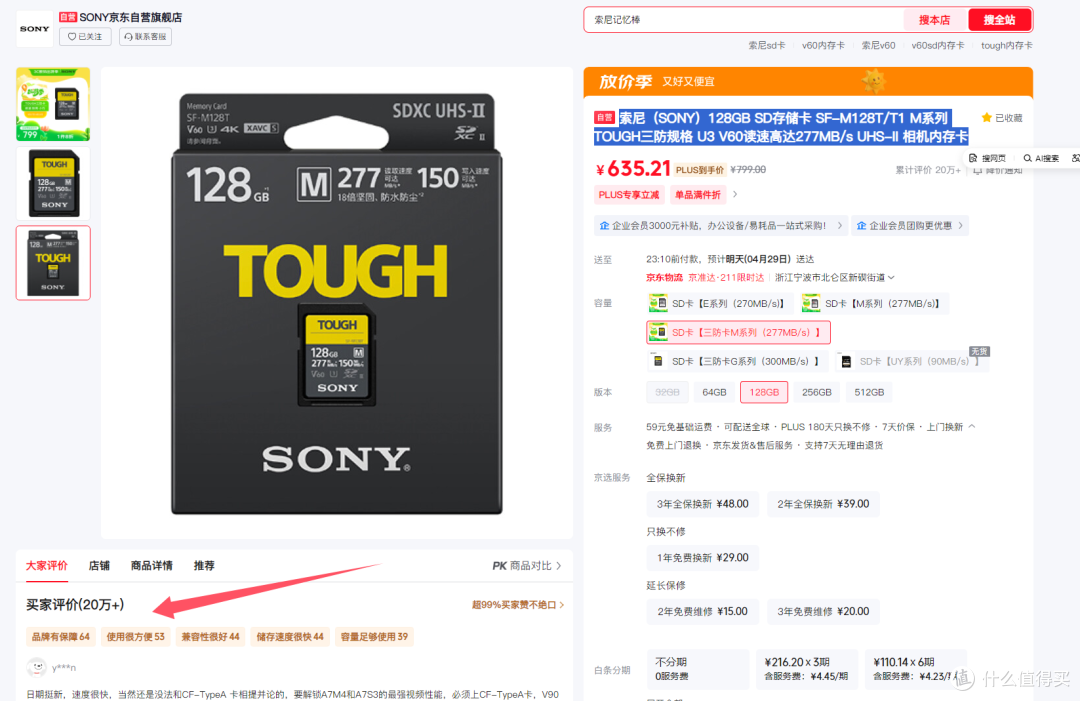
Task: Switch to the 商品详情 tab
Action: click(x=152, y=566)
